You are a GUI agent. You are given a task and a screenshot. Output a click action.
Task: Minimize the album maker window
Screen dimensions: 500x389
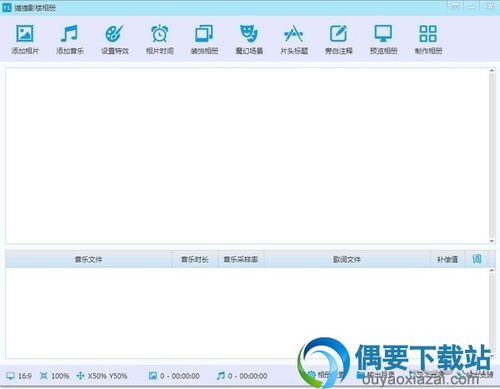472,6
